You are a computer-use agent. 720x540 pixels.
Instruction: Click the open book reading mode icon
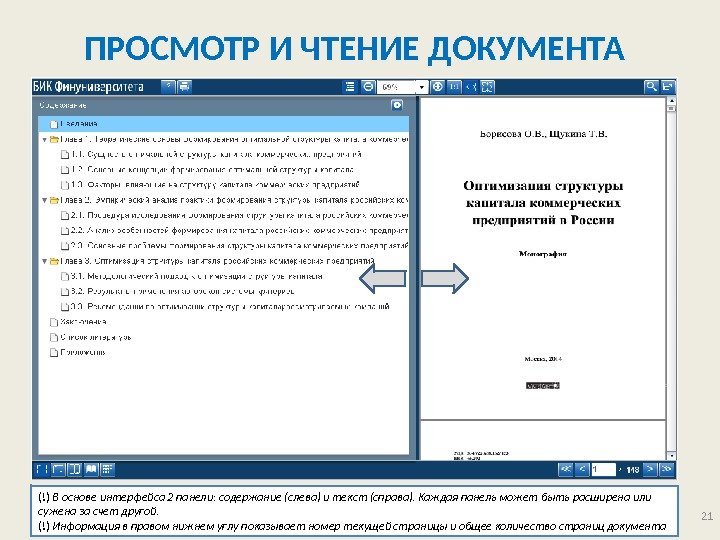pyautogui.click(x=91, y=469)
